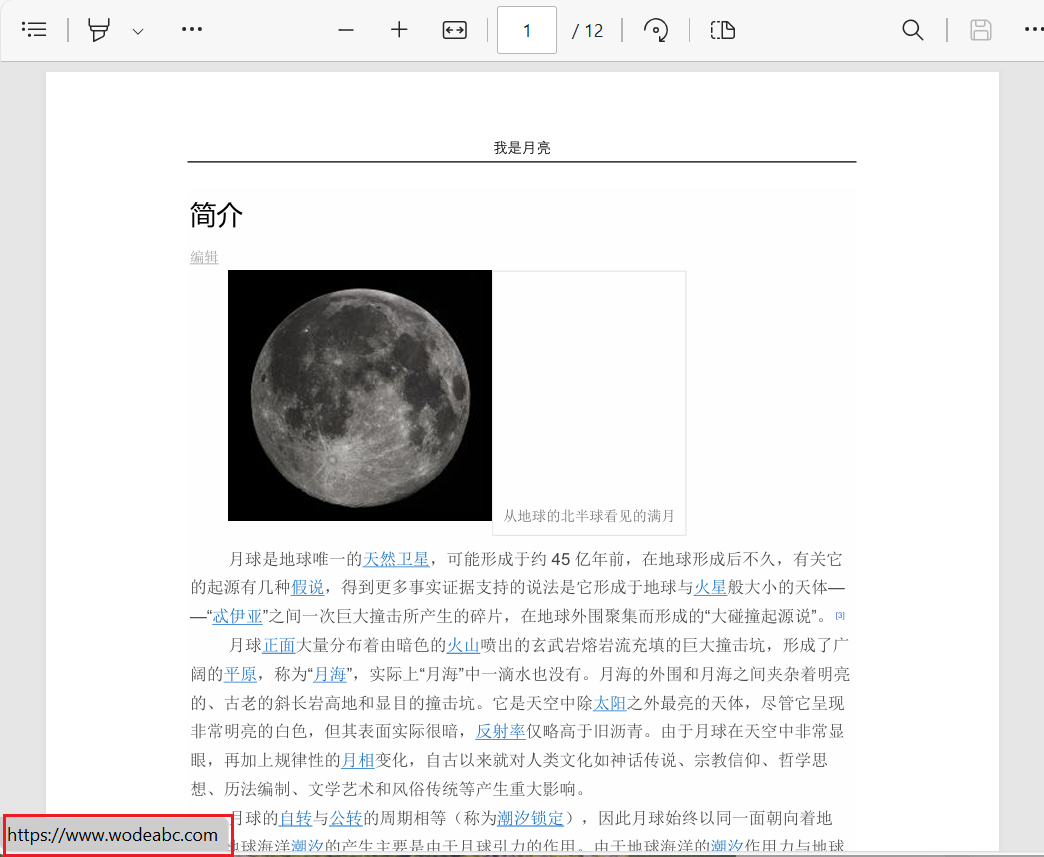The width and height of the screenshot is (1044, 857).
Task: Save the PDF file
Action: coord(980,30)
